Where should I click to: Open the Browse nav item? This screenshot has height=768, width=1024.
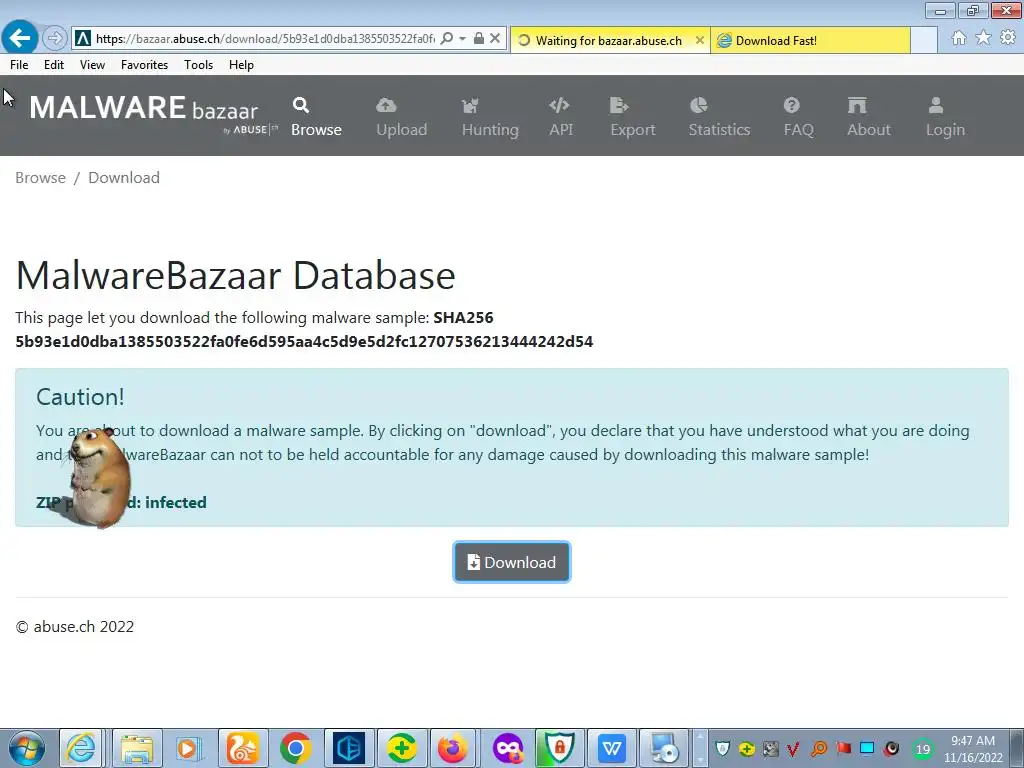[x=316, y=117]
